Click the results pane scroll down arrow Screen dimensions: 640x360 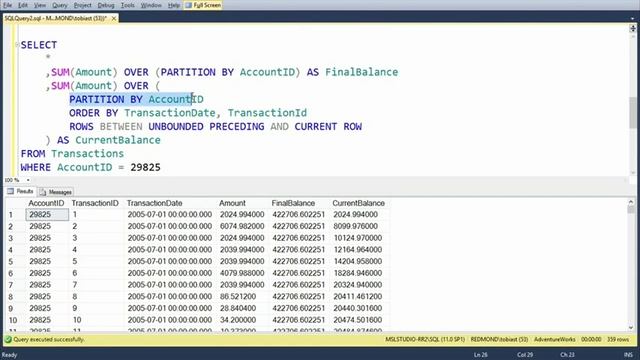[x=631, y=327]
